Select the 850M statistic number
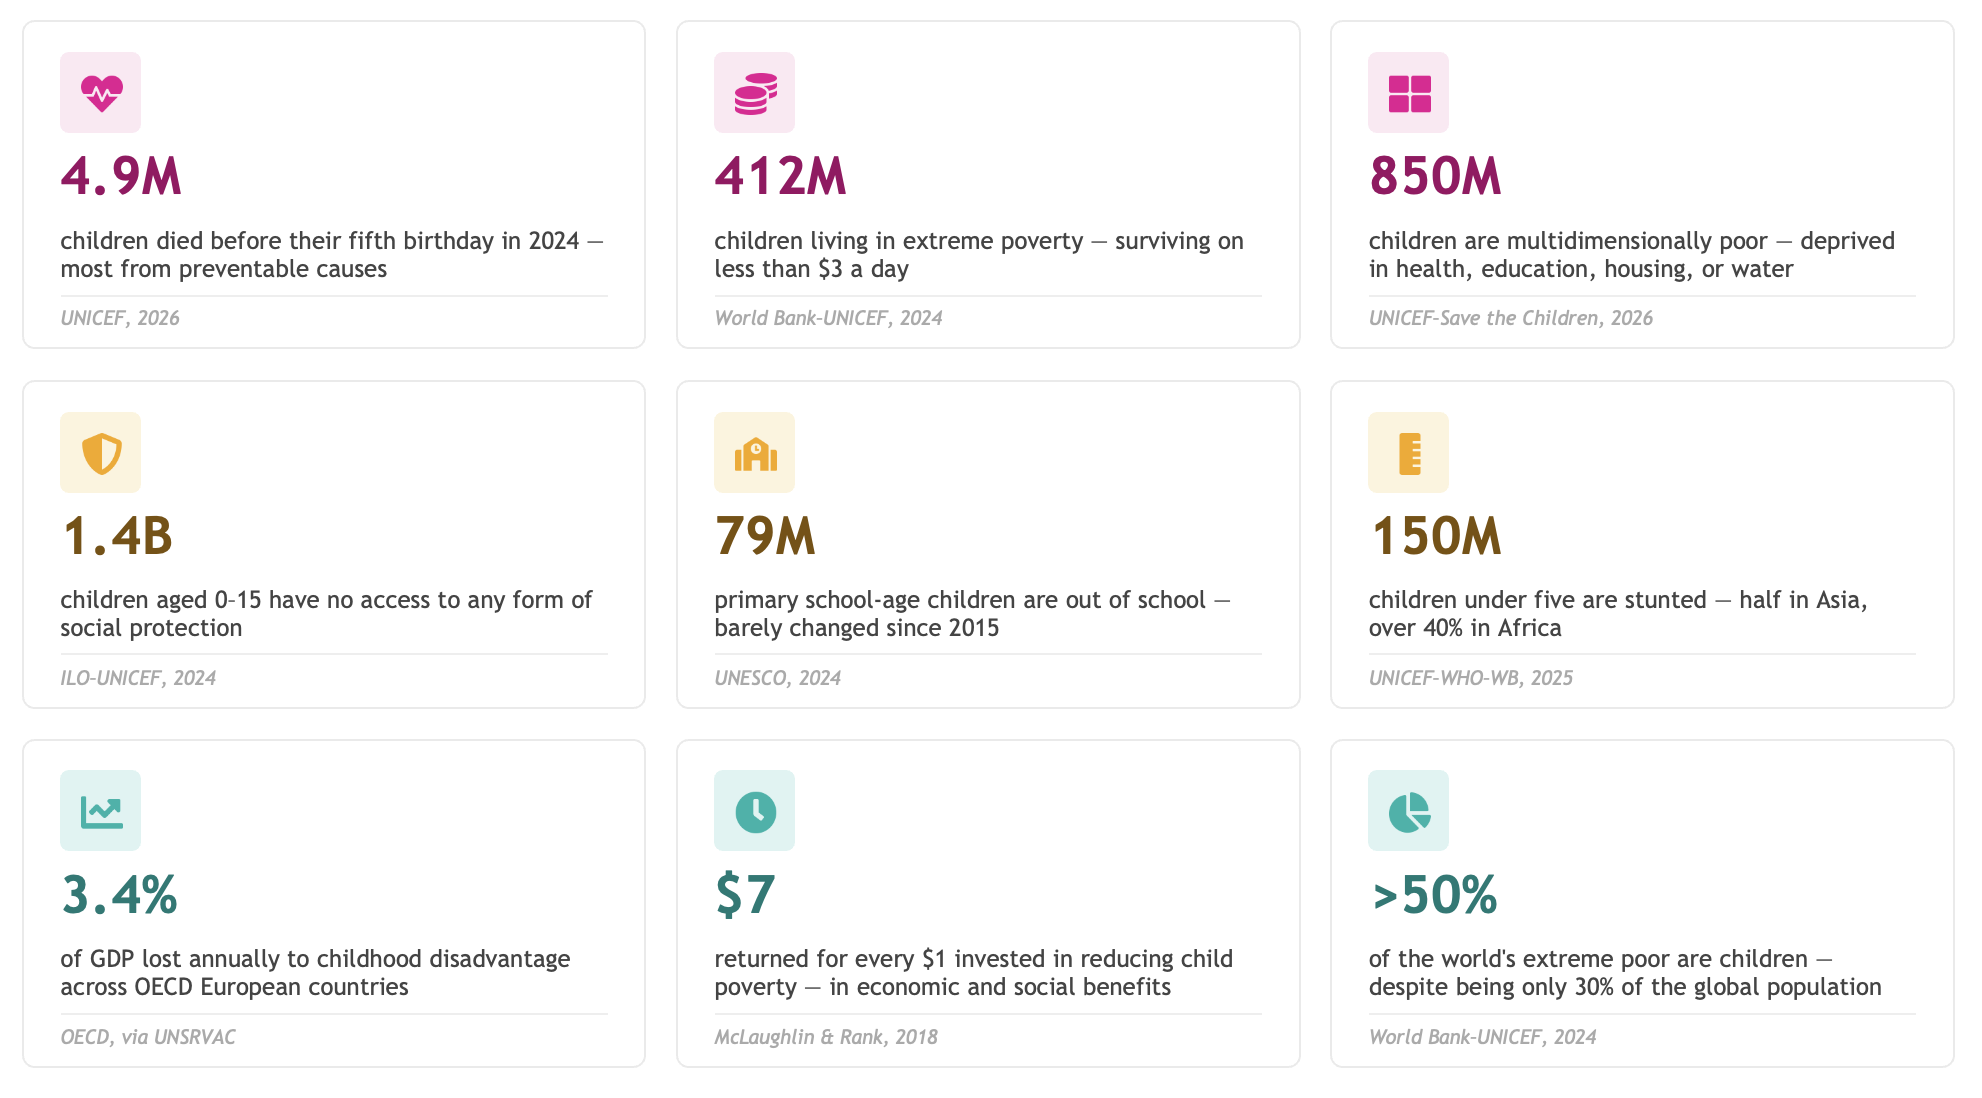The width and height of the screenshot is (1982, 1098). point(1435,176)
